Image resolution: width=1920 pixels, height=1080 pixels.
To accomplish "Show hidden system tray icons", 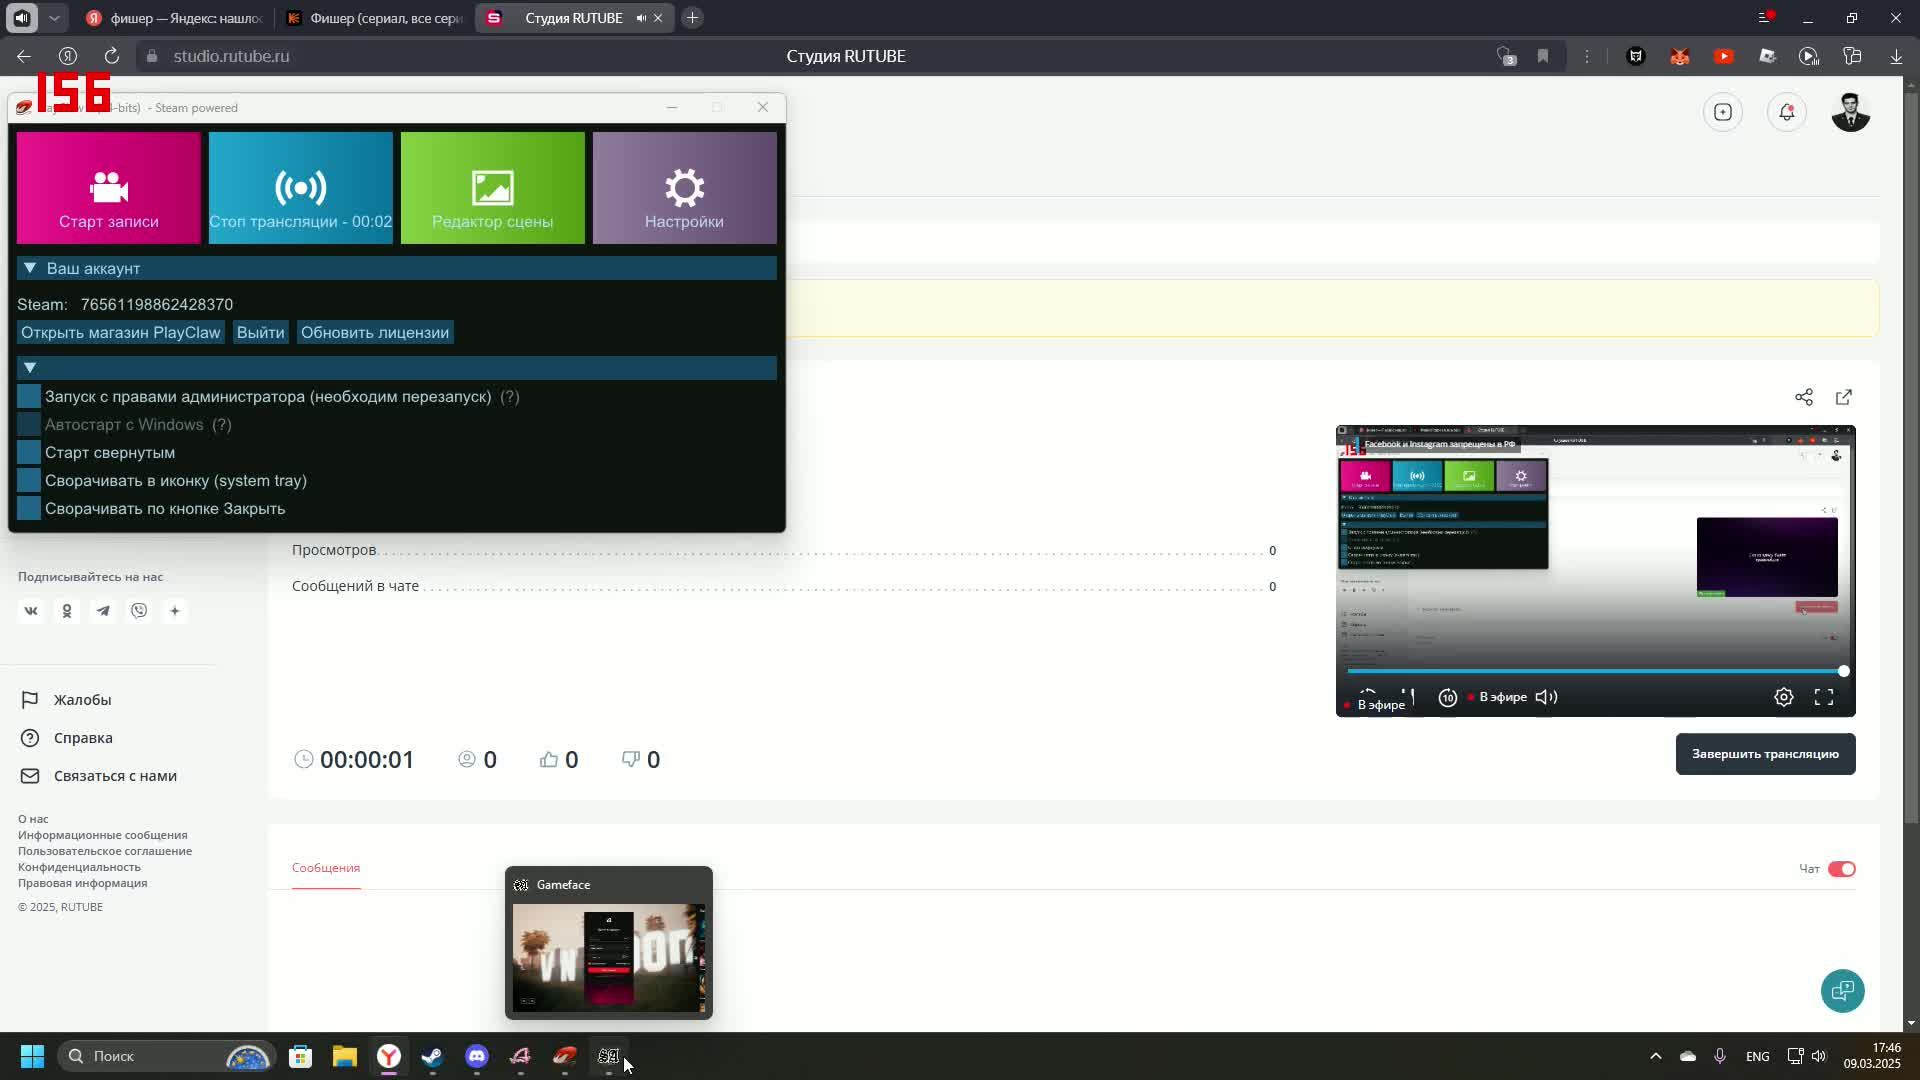I will [x=1655, y=1056].
